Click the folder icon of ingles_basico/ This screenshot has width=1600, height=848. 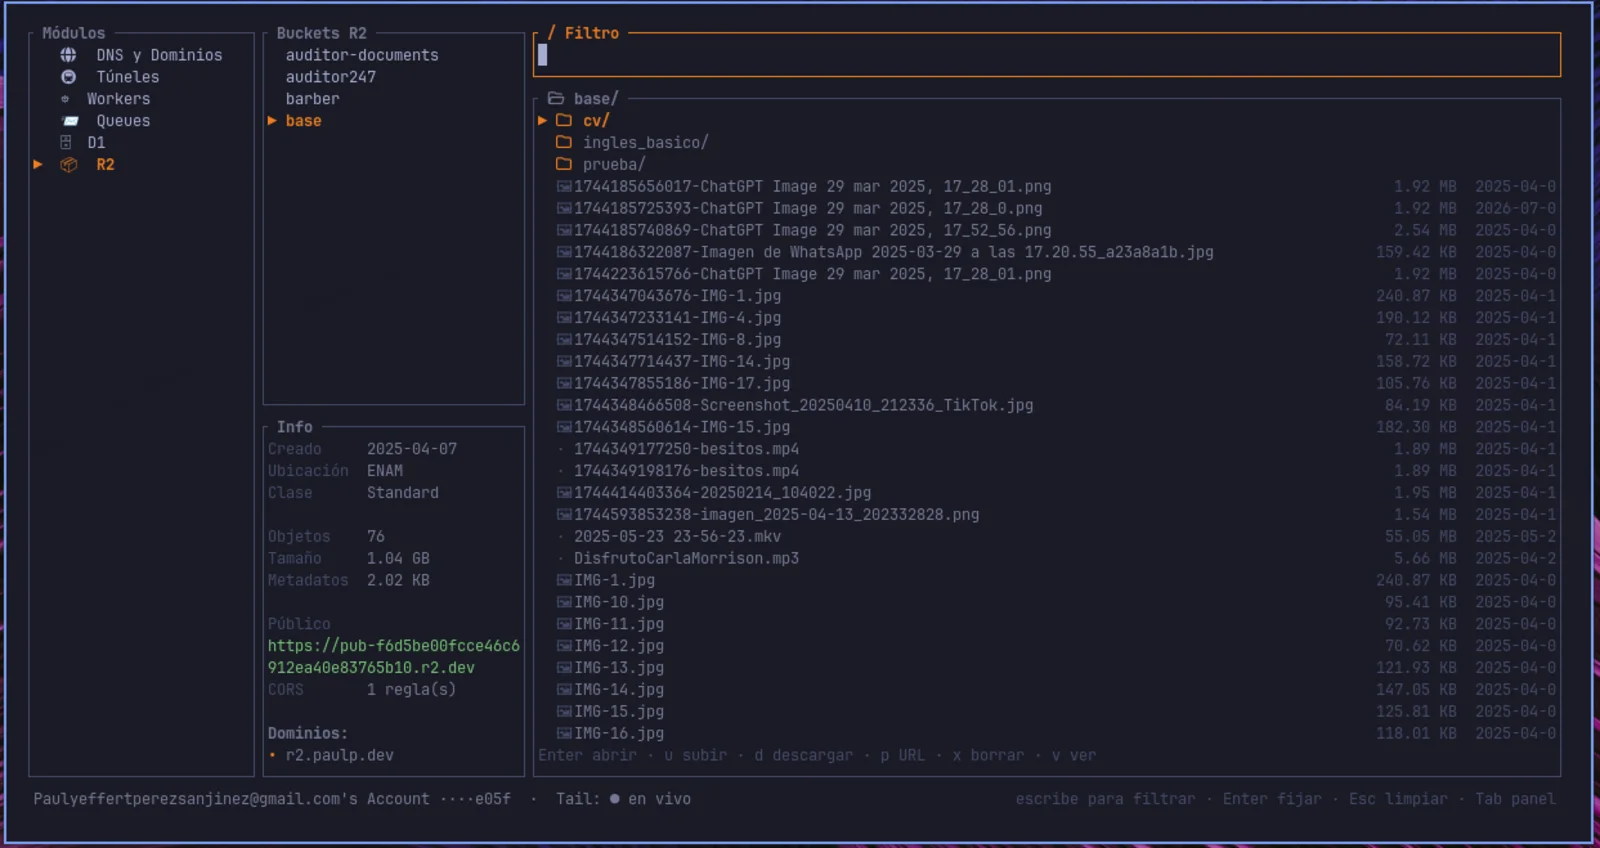(x=564, y=143)
